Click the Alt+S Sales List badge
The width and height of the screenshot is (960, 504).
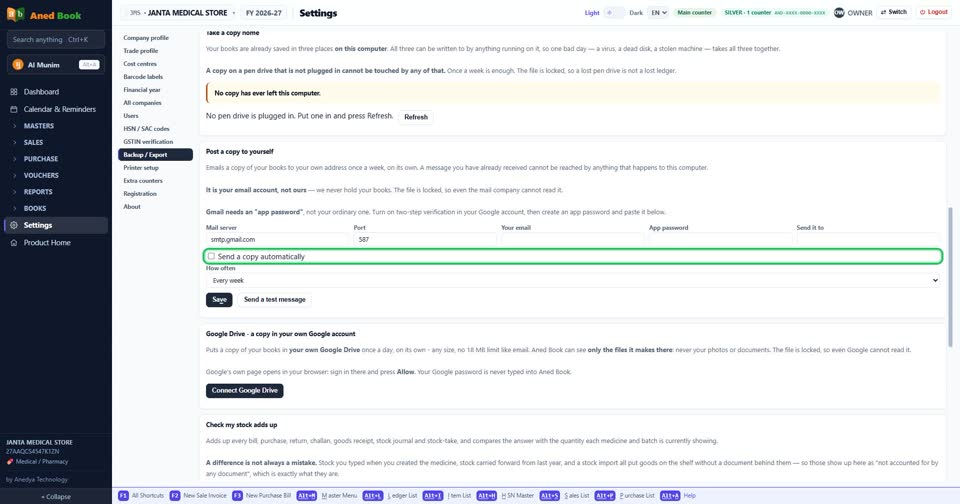pos(549,495)
